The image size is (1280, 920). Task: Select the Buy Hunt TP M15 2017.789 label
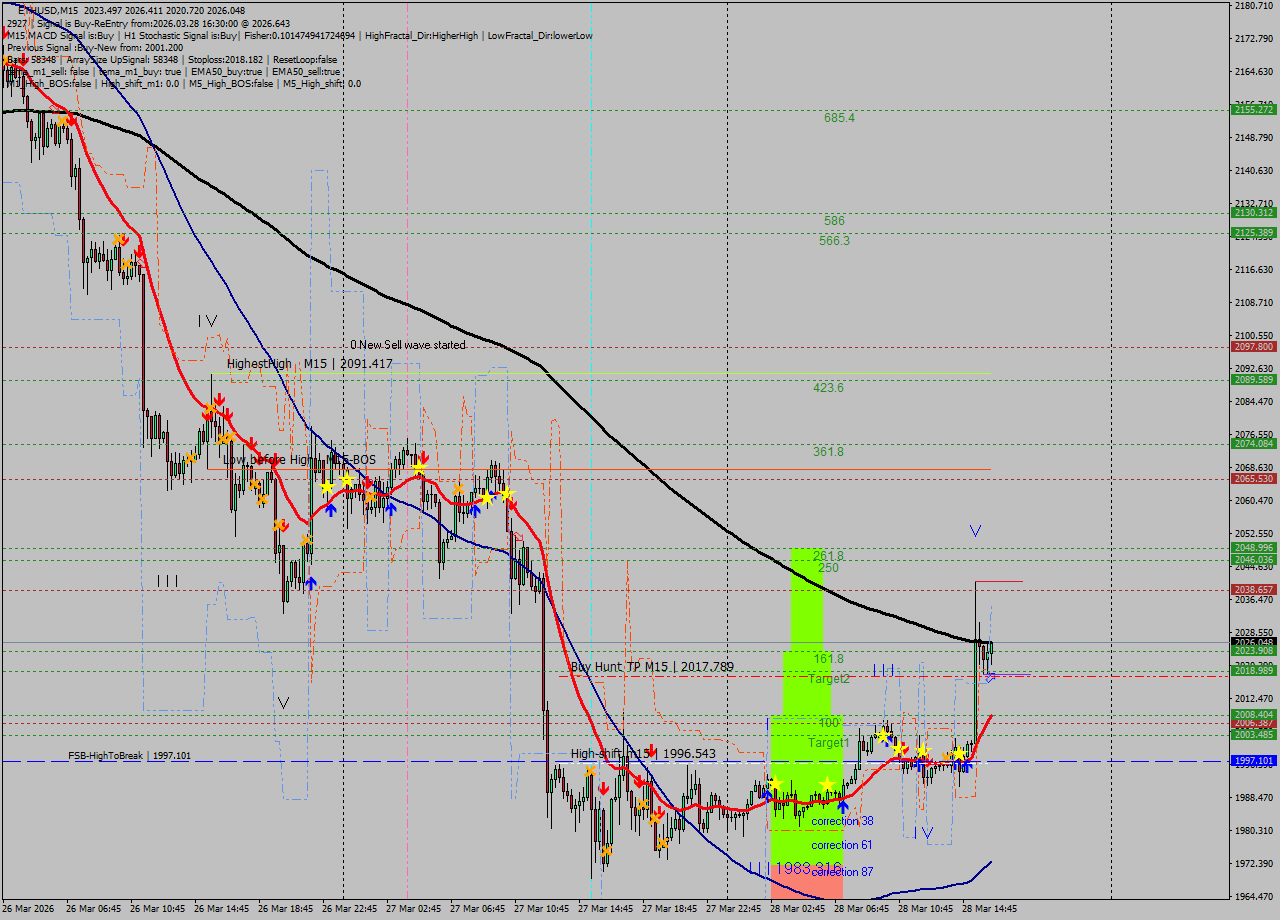point(652,667)
